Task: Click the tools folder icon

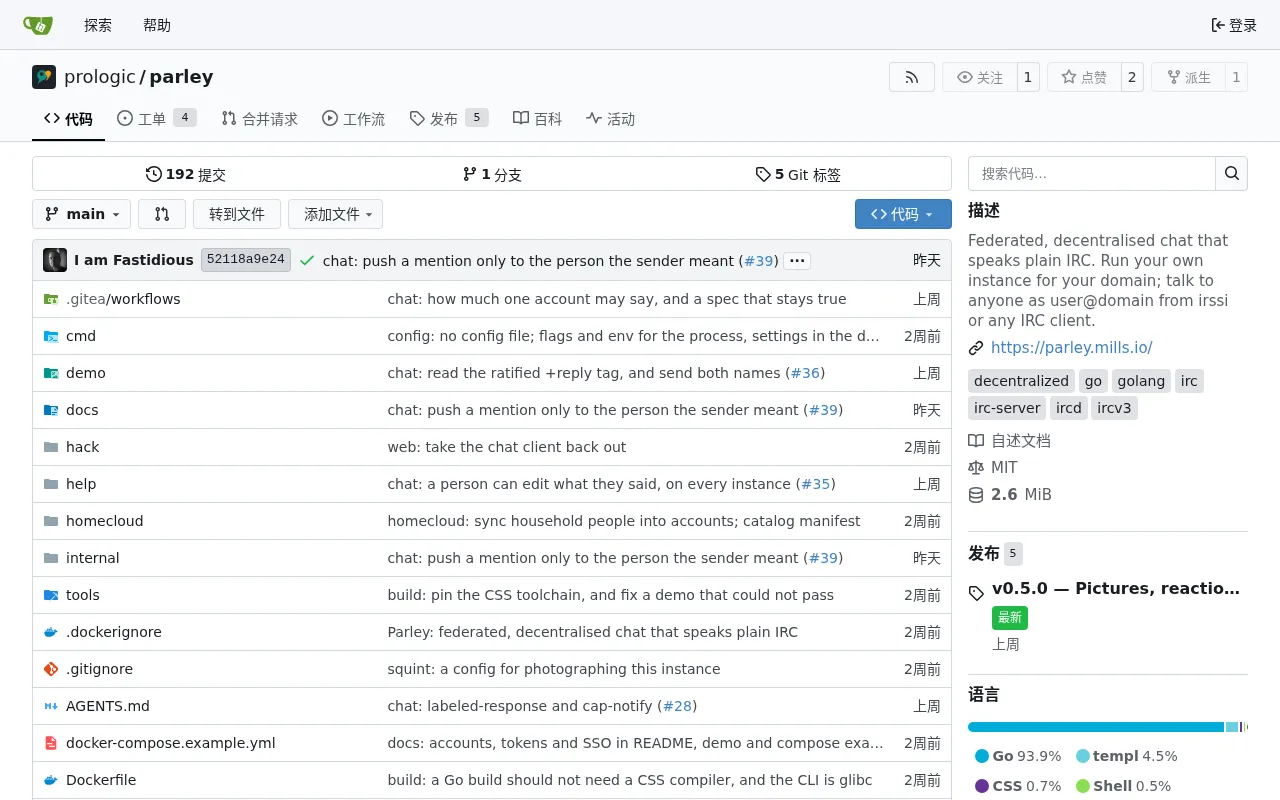Action: tap(51, 595)
